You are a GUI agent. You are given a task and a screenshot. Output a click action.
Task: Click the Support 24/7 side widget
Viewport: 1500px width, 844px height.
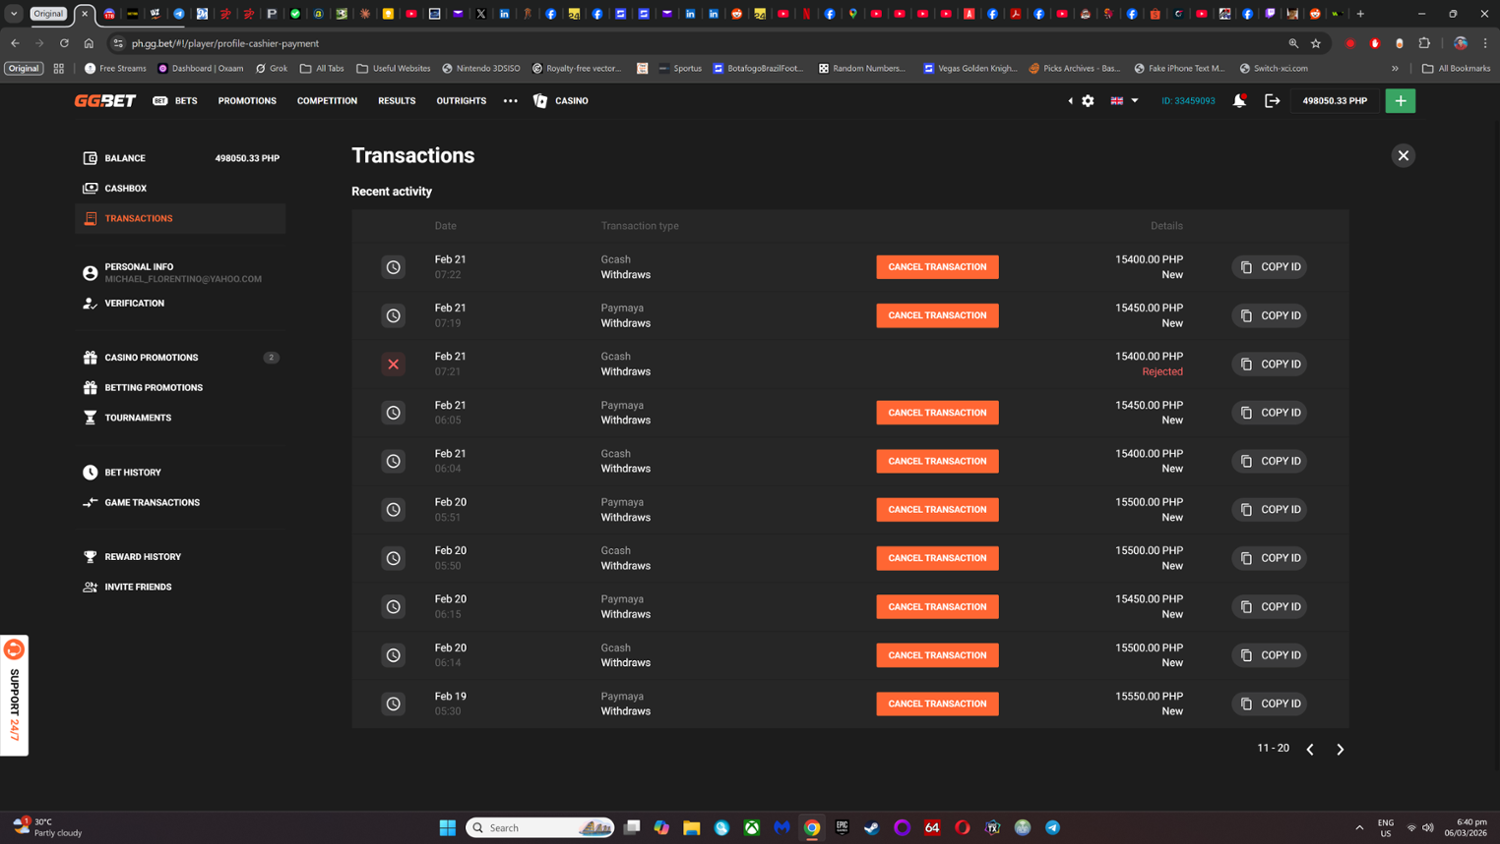(x=14, y=696)
